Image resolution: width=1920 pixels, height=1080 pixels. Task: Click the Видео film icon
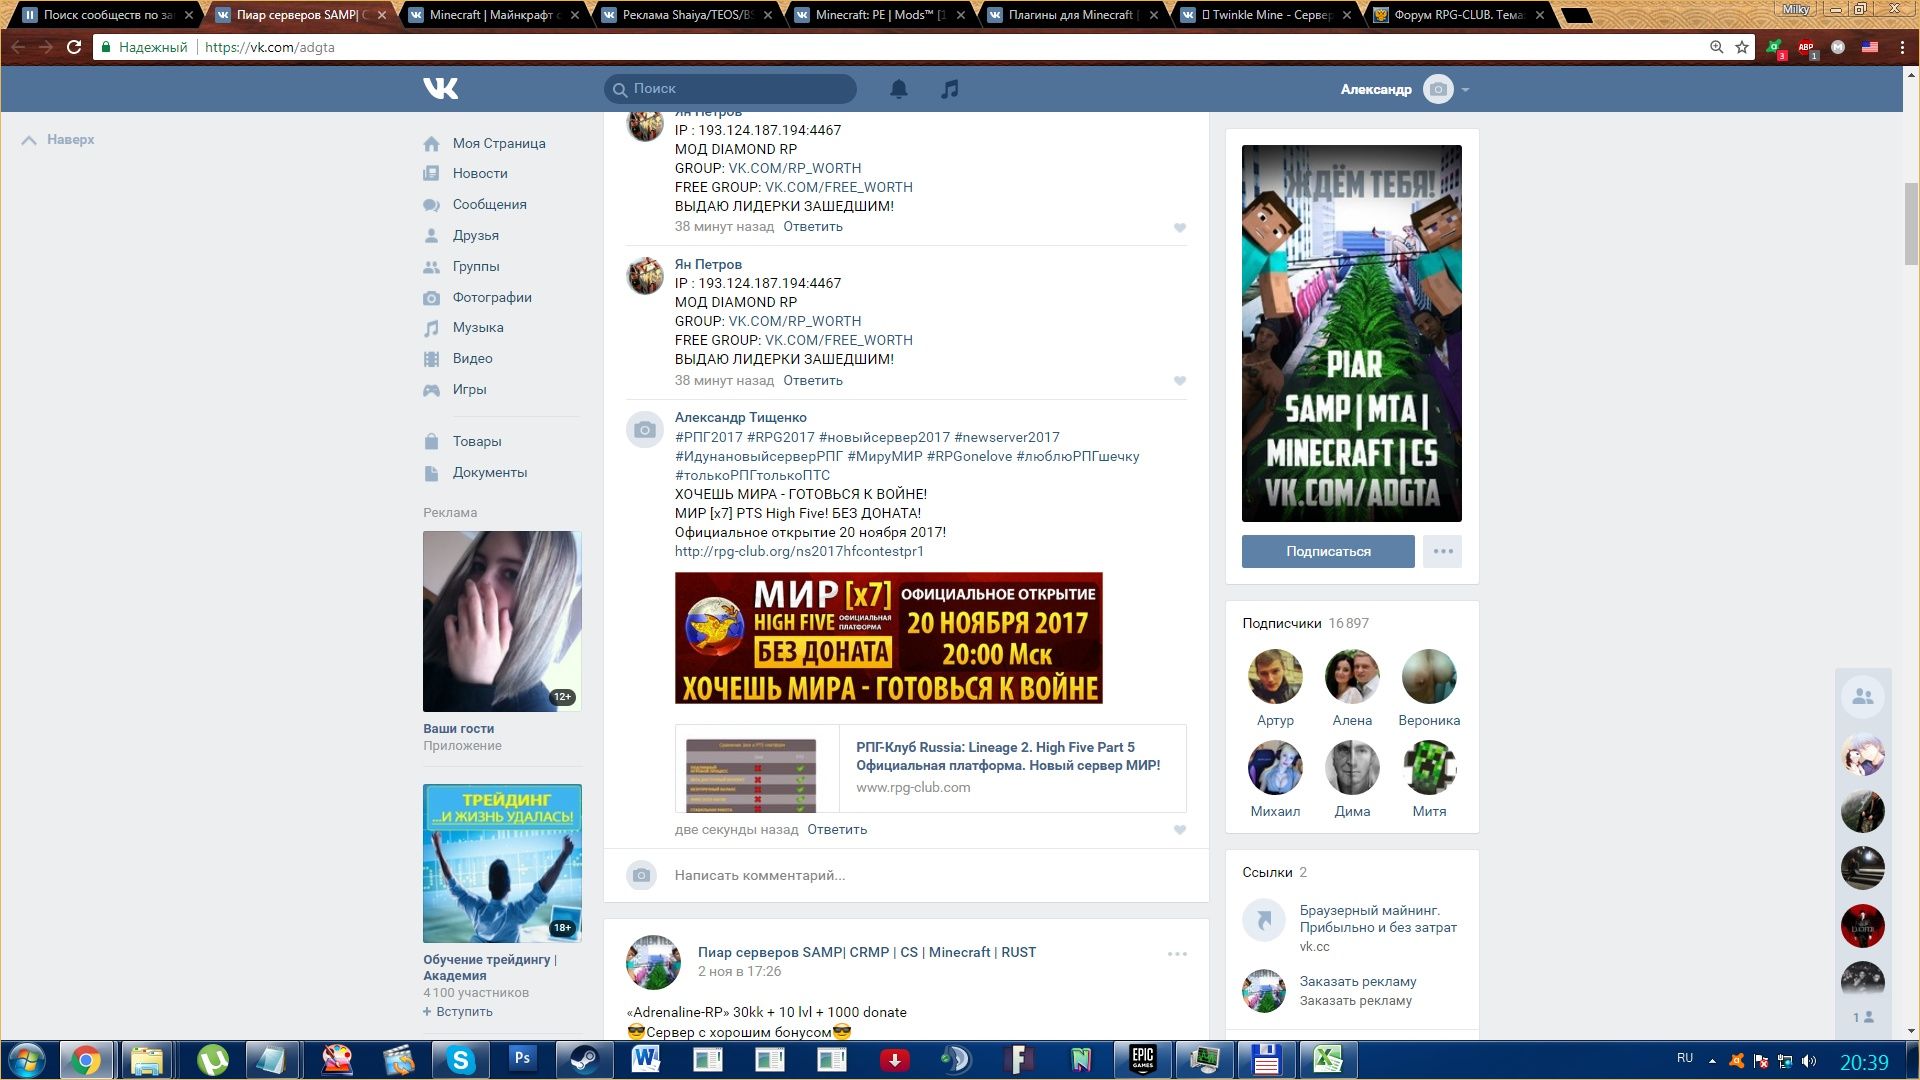(431, 358)
